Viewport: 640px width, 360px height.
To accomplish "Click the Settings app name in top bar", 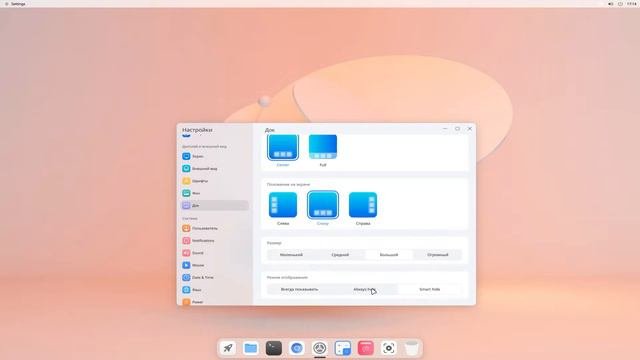I will pos(18,4).
